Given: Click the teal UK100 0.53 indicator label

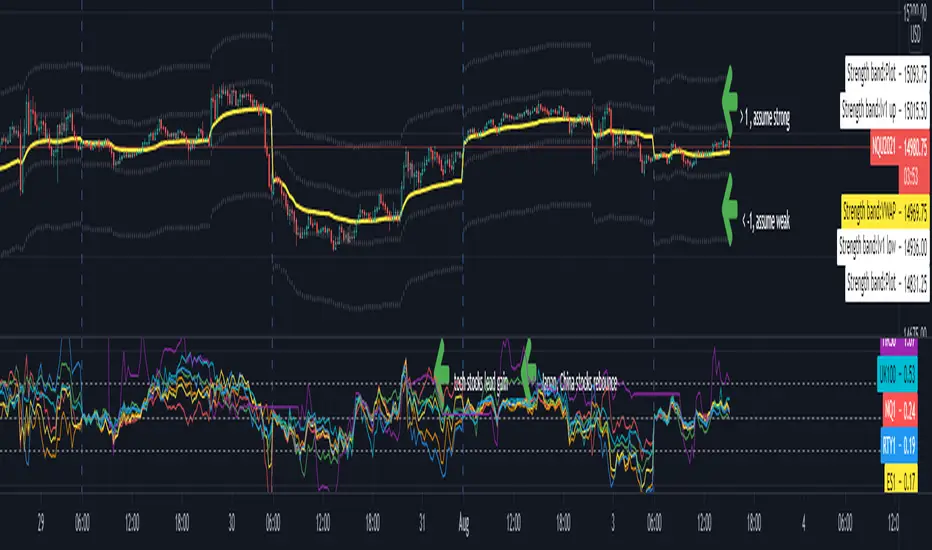Looking at the screenshot, I should click(x=897, y=374).
